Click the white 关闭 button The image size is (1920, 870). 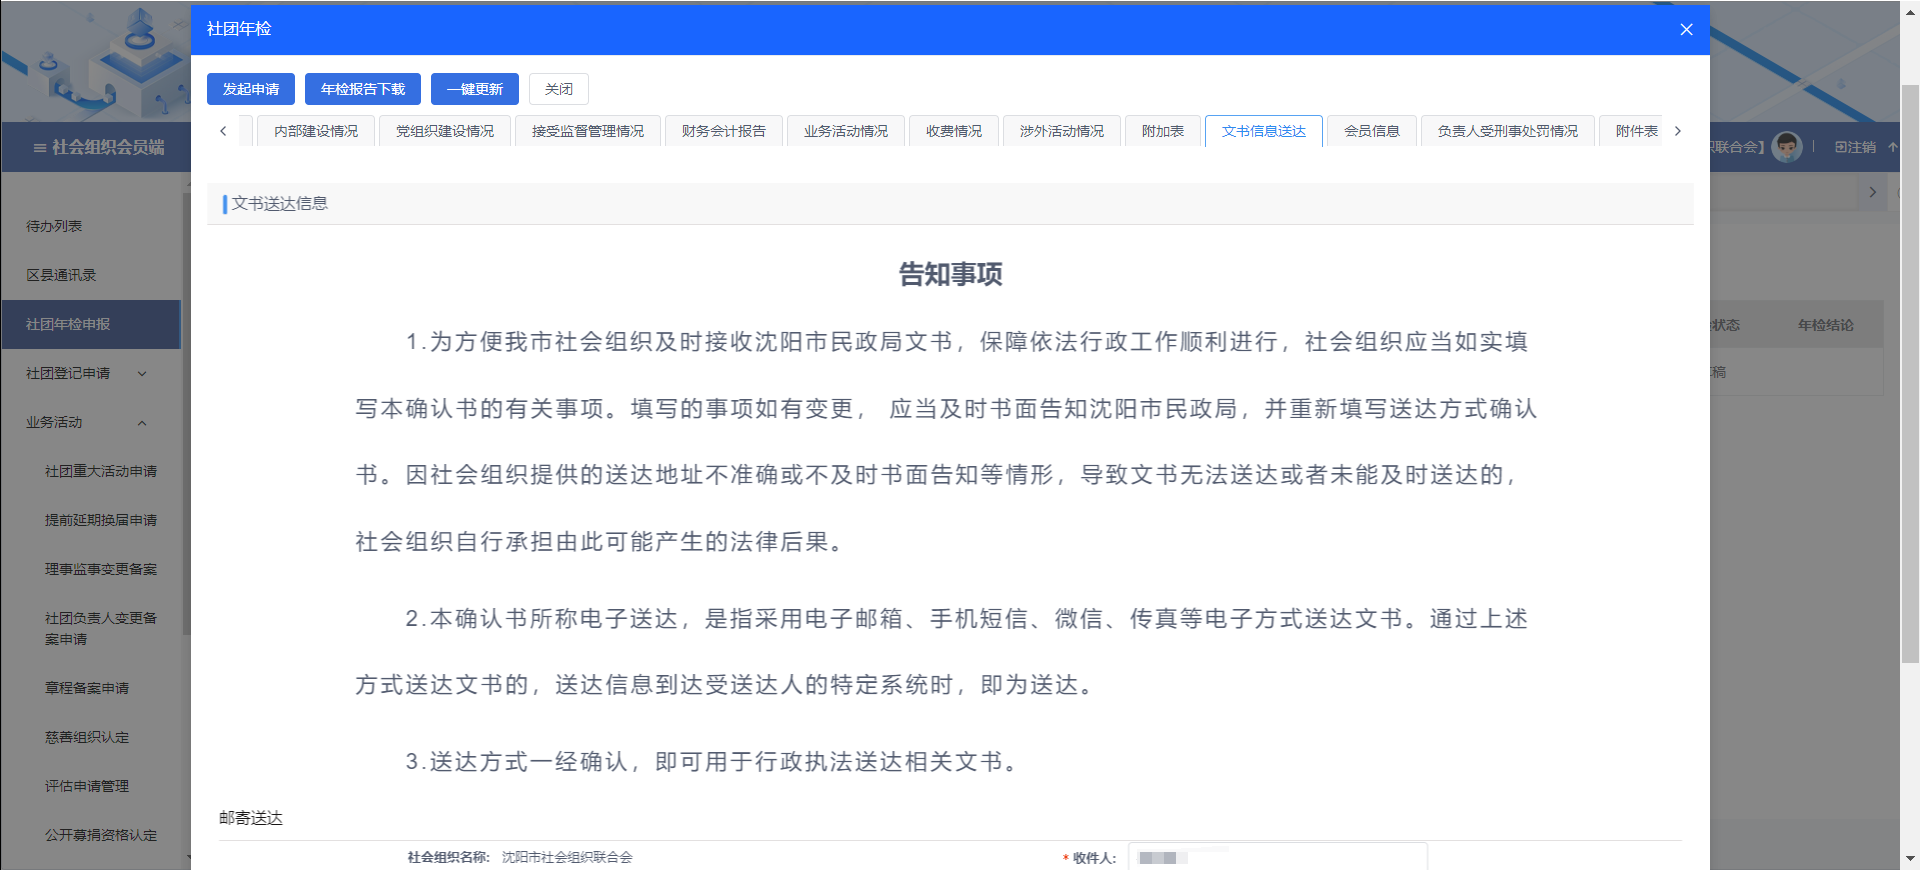coord(558,89)
